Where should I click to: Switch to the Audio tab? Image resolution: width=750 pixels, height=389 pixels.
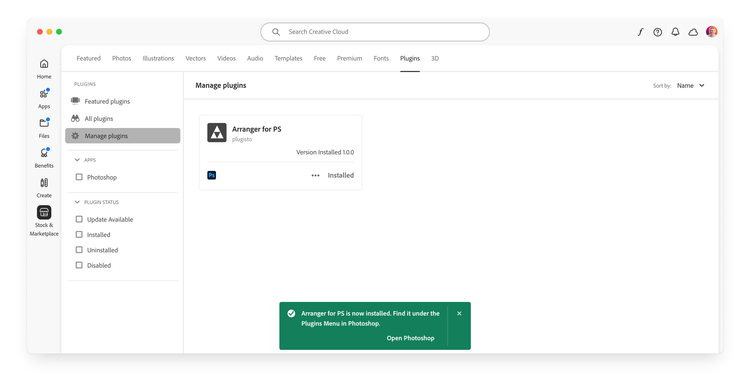[255, 58]
